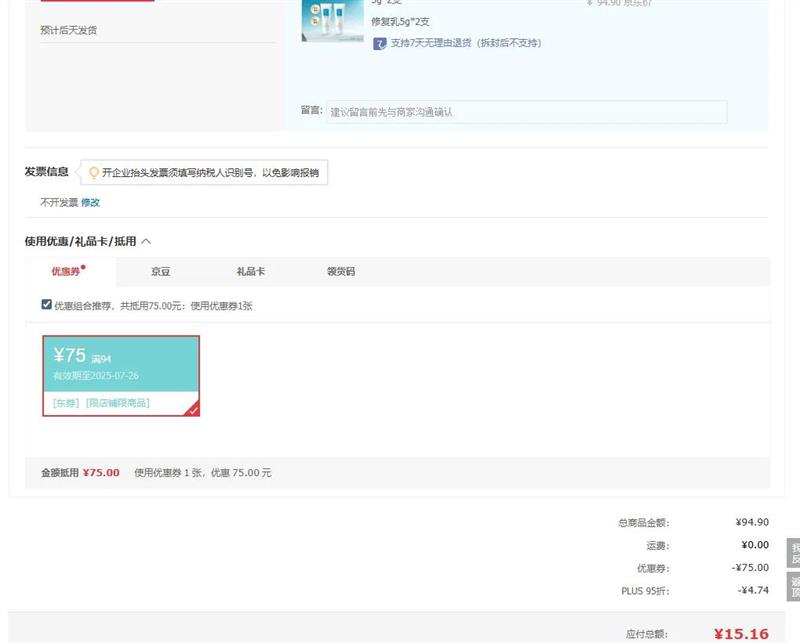The width and height of the screenshot is (800, 643).
Task: Deselect the ¥75 满94 coupon card
Action: pos(120,365)
